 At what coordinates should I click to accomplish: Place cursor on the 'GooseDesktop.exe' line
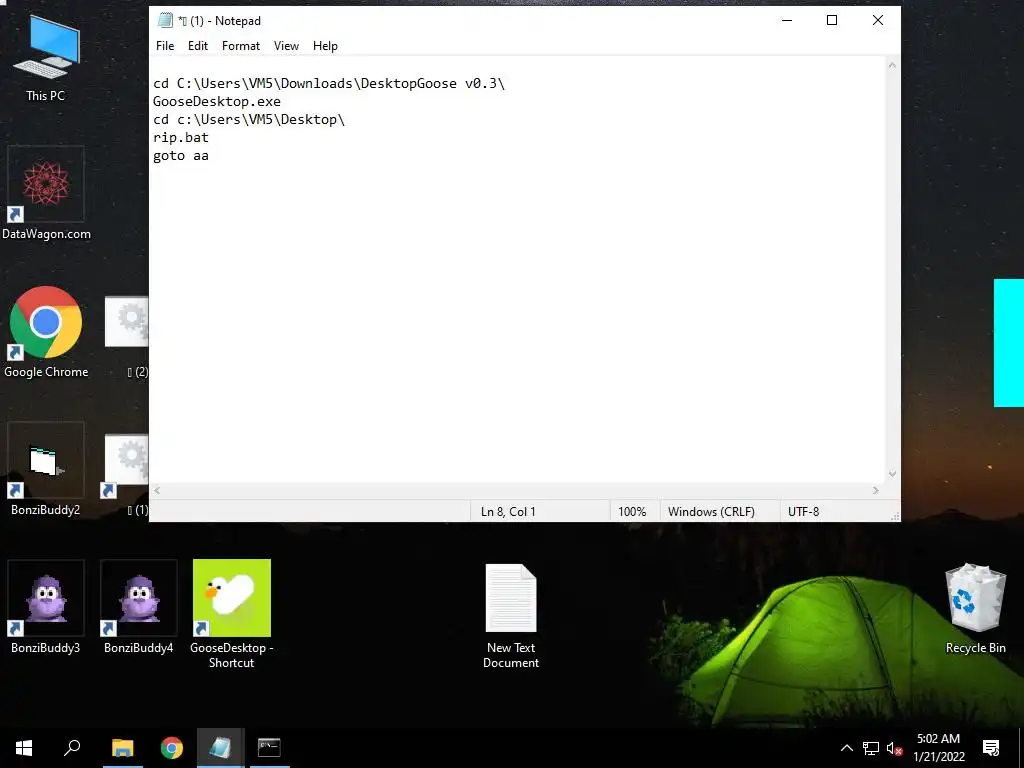click(217, 102)
